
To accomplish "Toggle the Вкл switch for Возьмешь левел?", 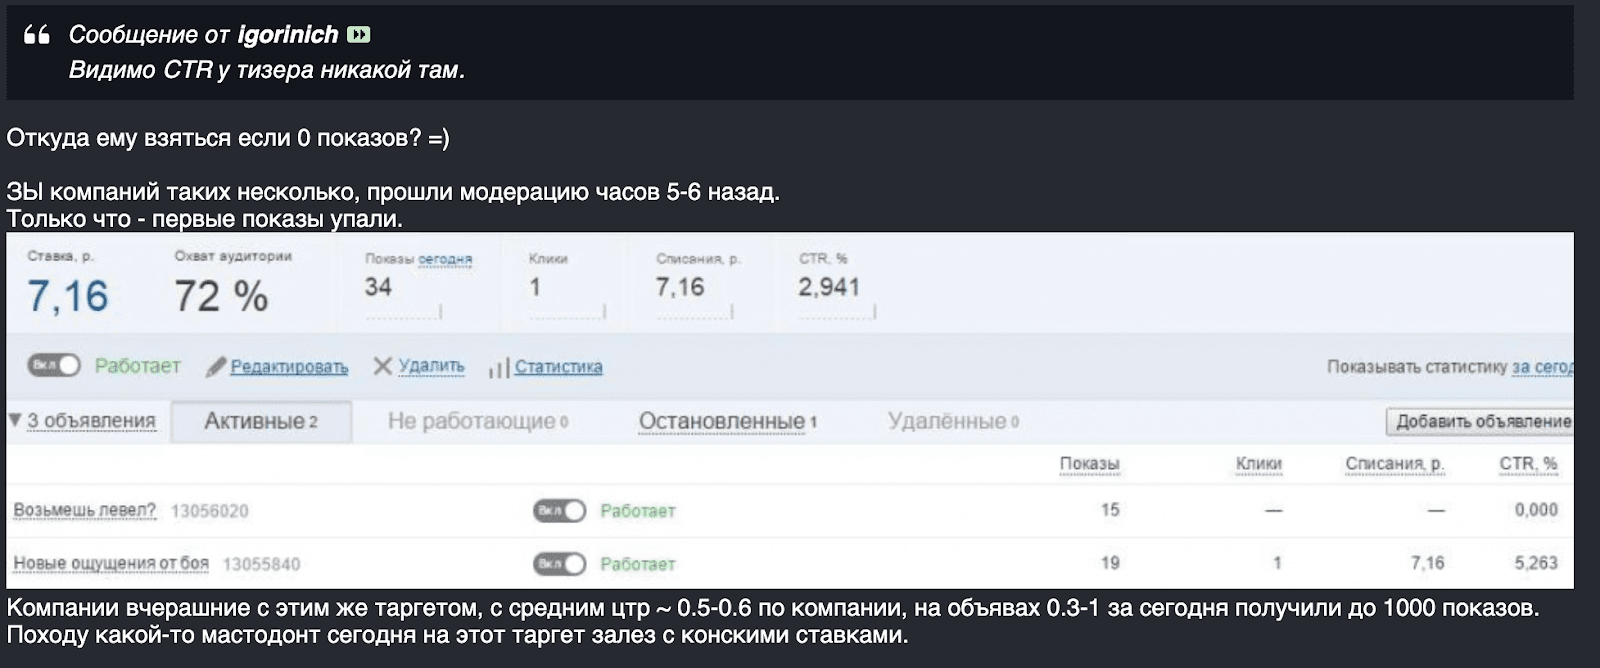I will (560, 510).
